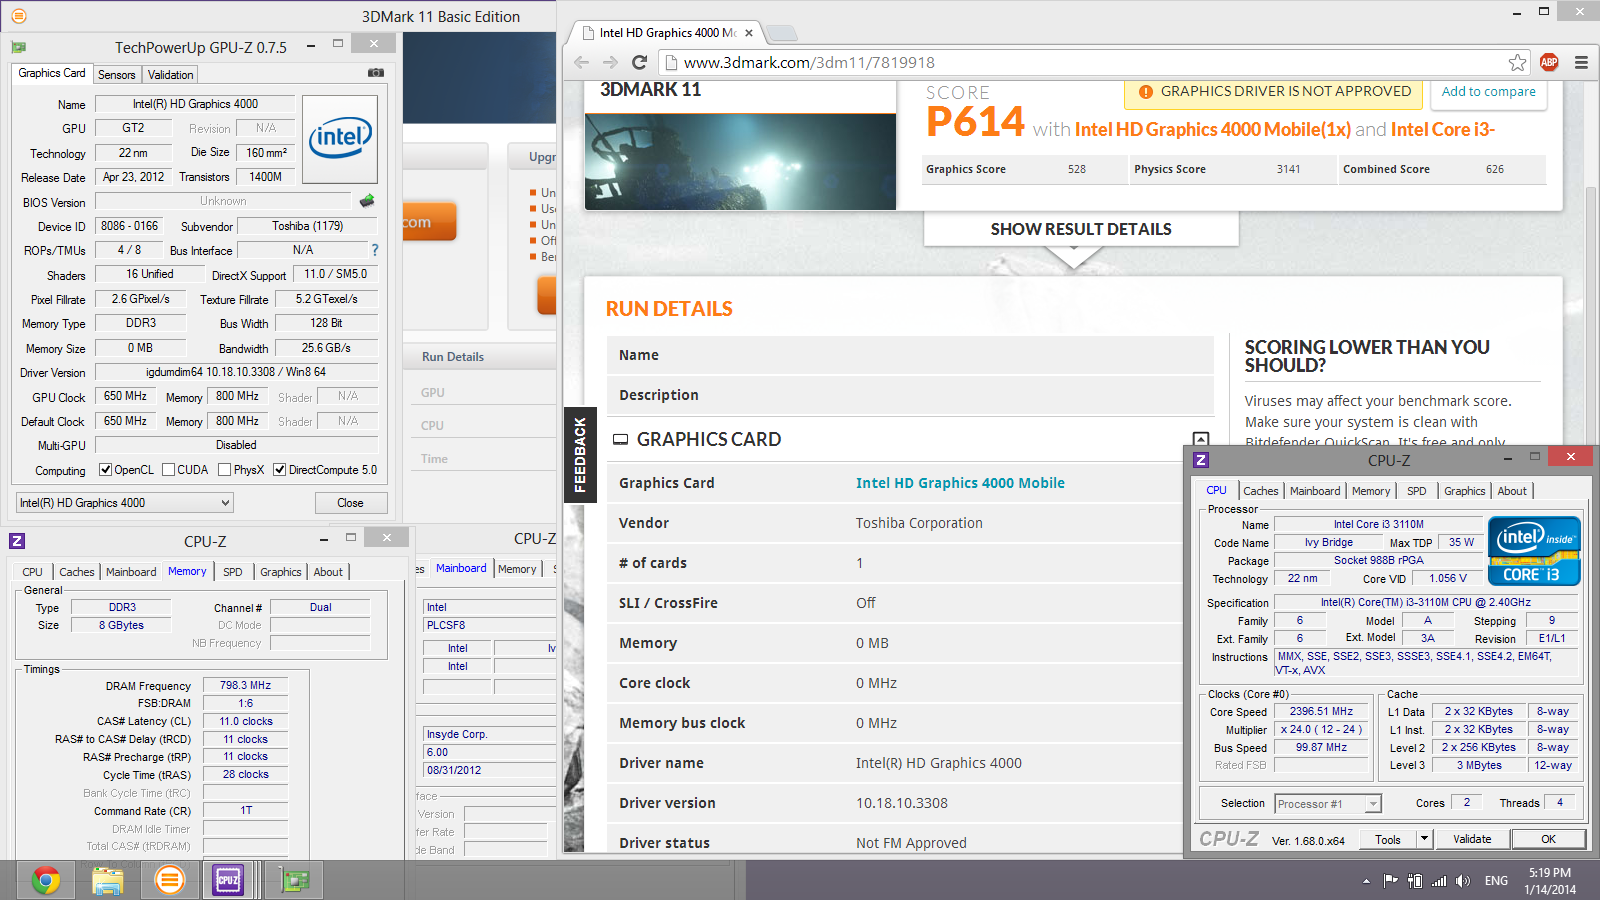Expand Show Result Details
1600x900 pixels.
coord(1081,229)
